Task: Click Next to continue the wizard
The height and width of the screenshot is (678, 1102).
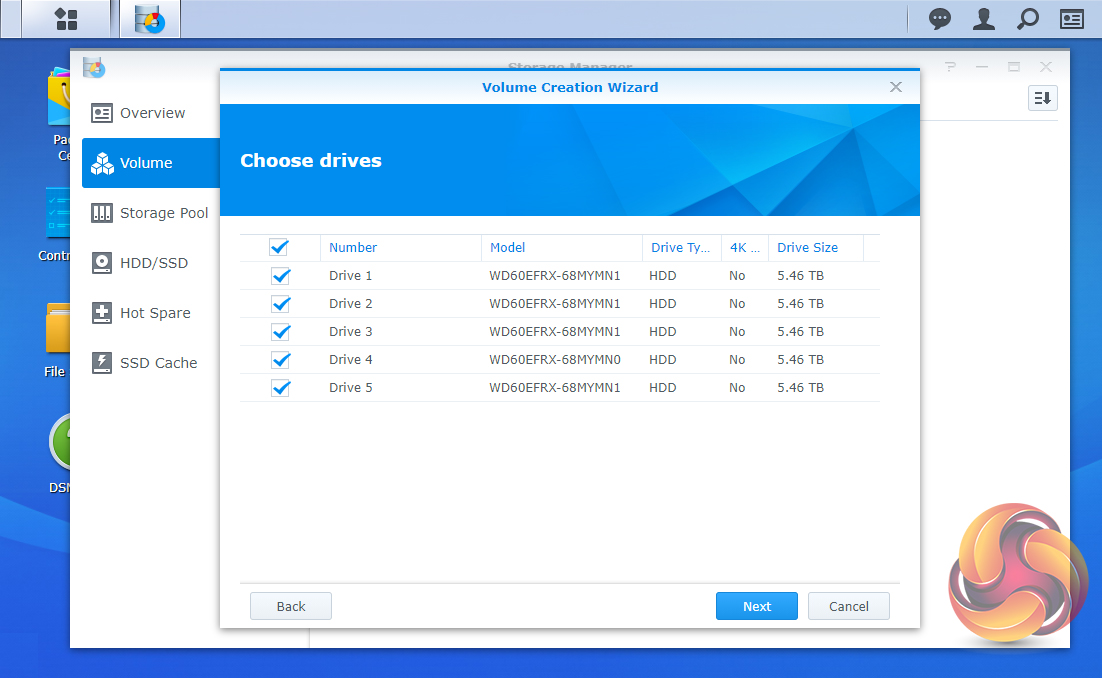Action: click(x=756, y=606)
